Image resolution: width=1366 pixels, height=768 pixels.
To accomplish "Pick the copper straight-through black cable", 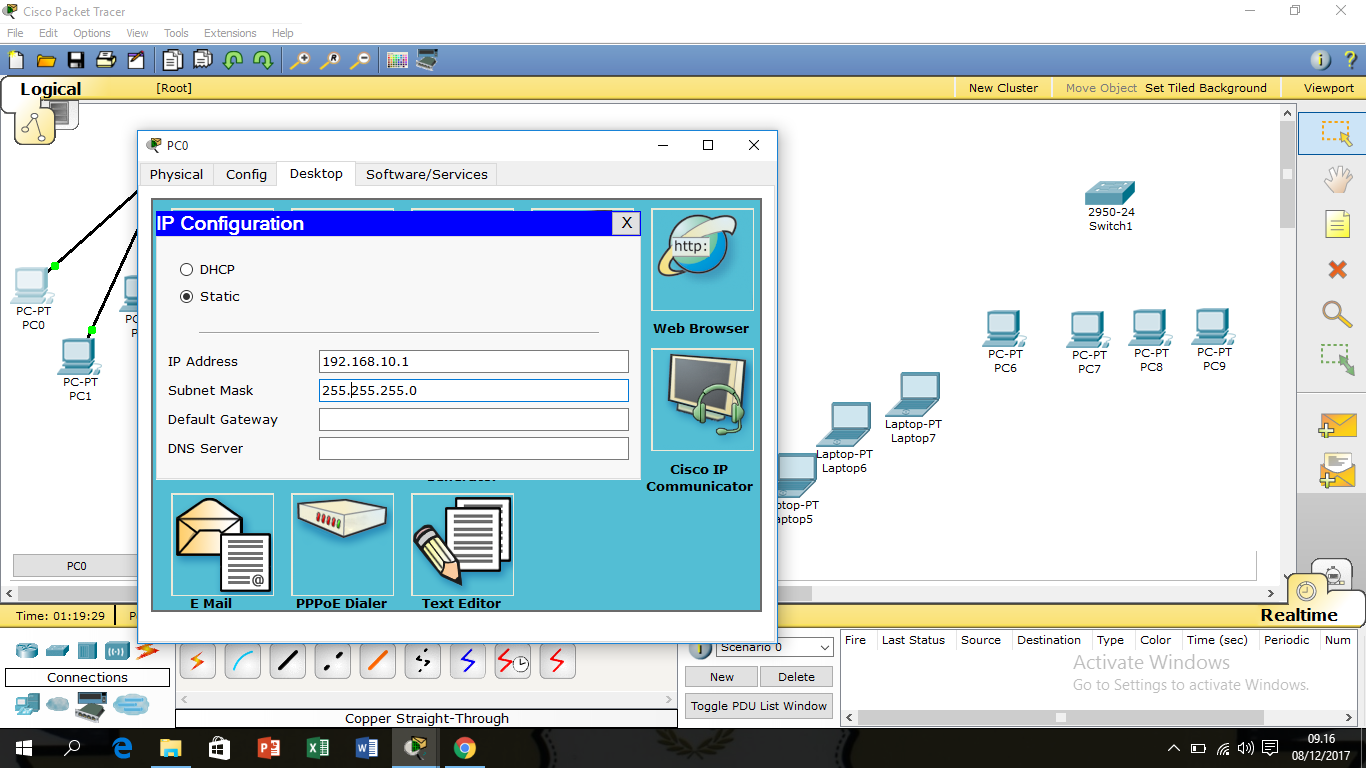I will pyautogui.click(x=287, y=661).
